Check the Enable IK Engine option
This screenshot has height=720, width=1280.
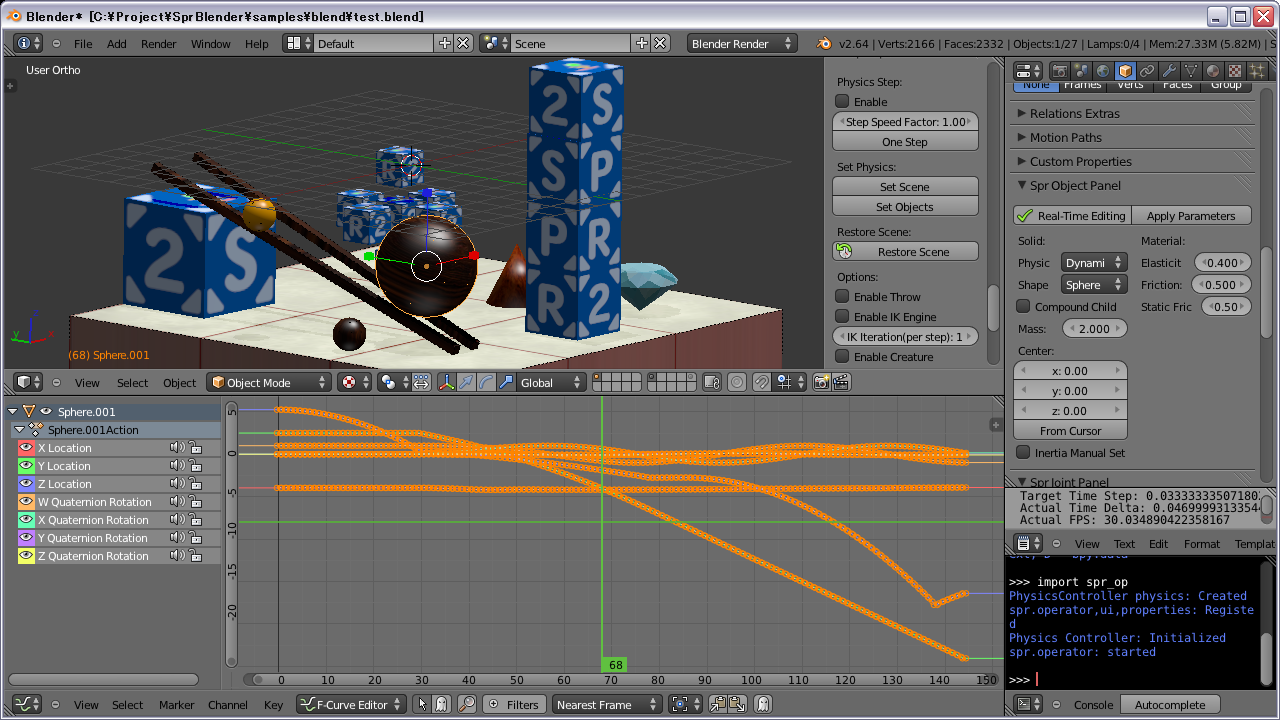coord(842,316)
